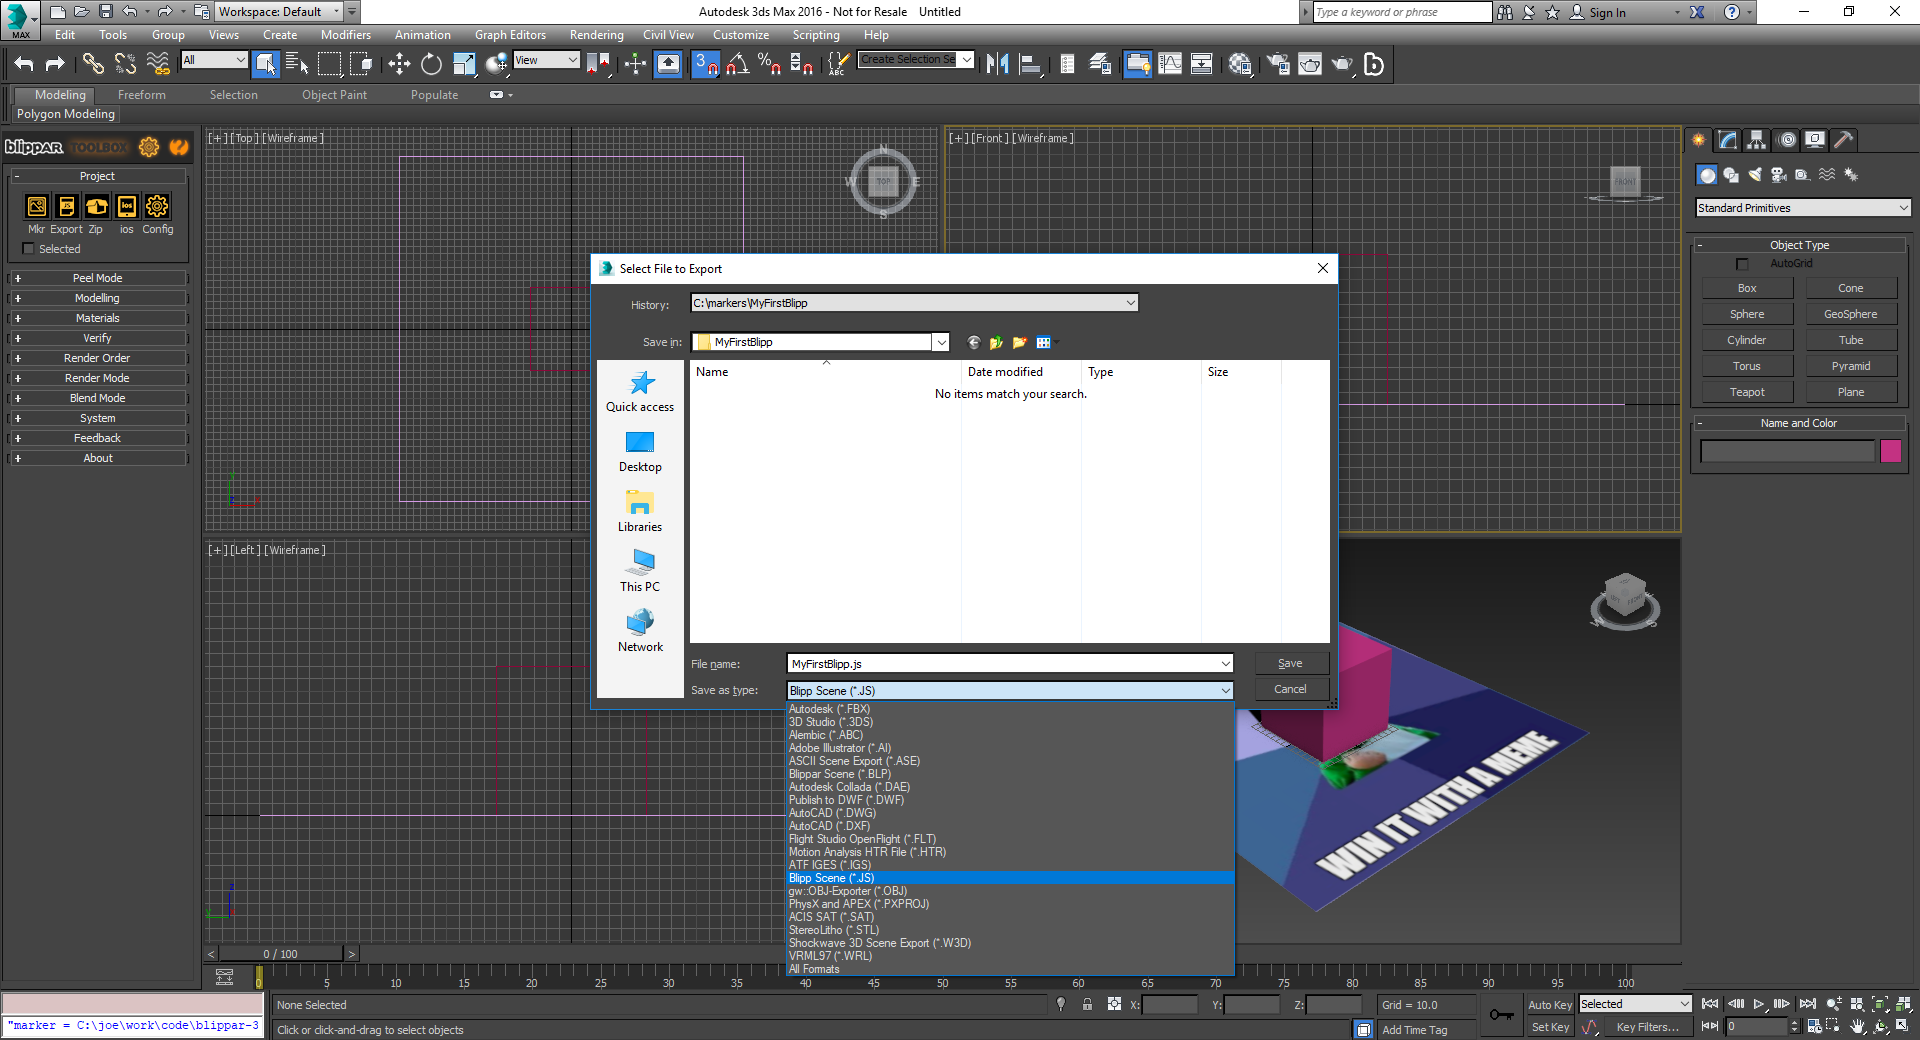
Task: Click the Save button
Action: [x=1290, y=663]
